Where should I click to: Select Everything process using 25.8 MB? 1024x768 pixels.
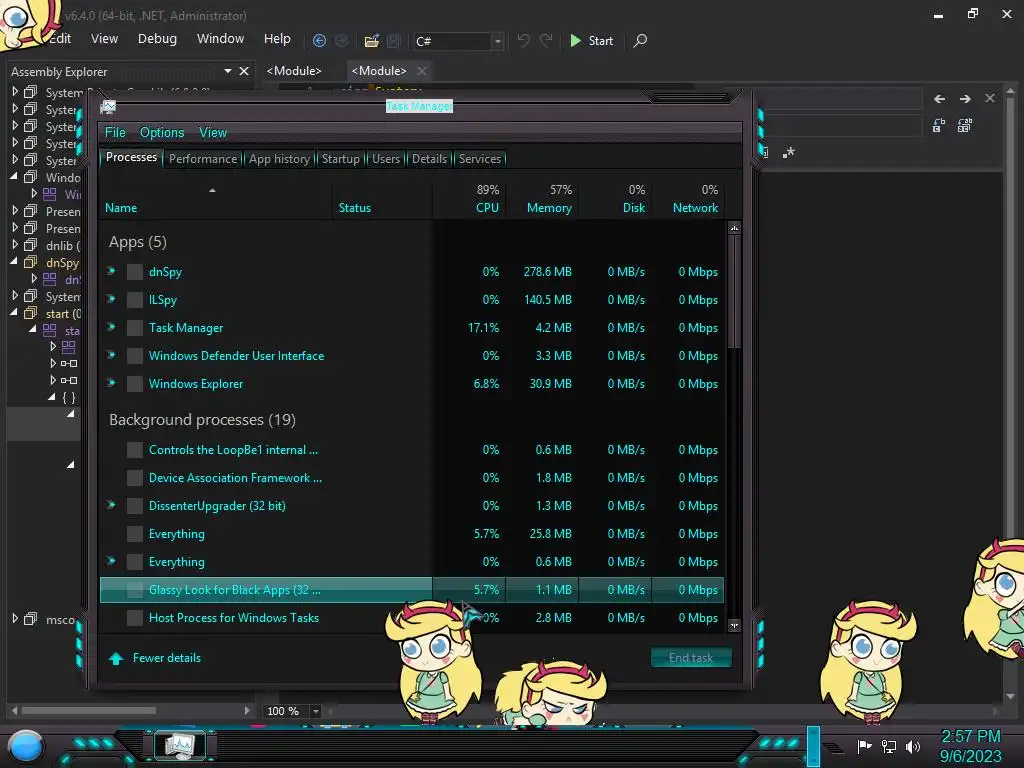click(x=411, y=534)
